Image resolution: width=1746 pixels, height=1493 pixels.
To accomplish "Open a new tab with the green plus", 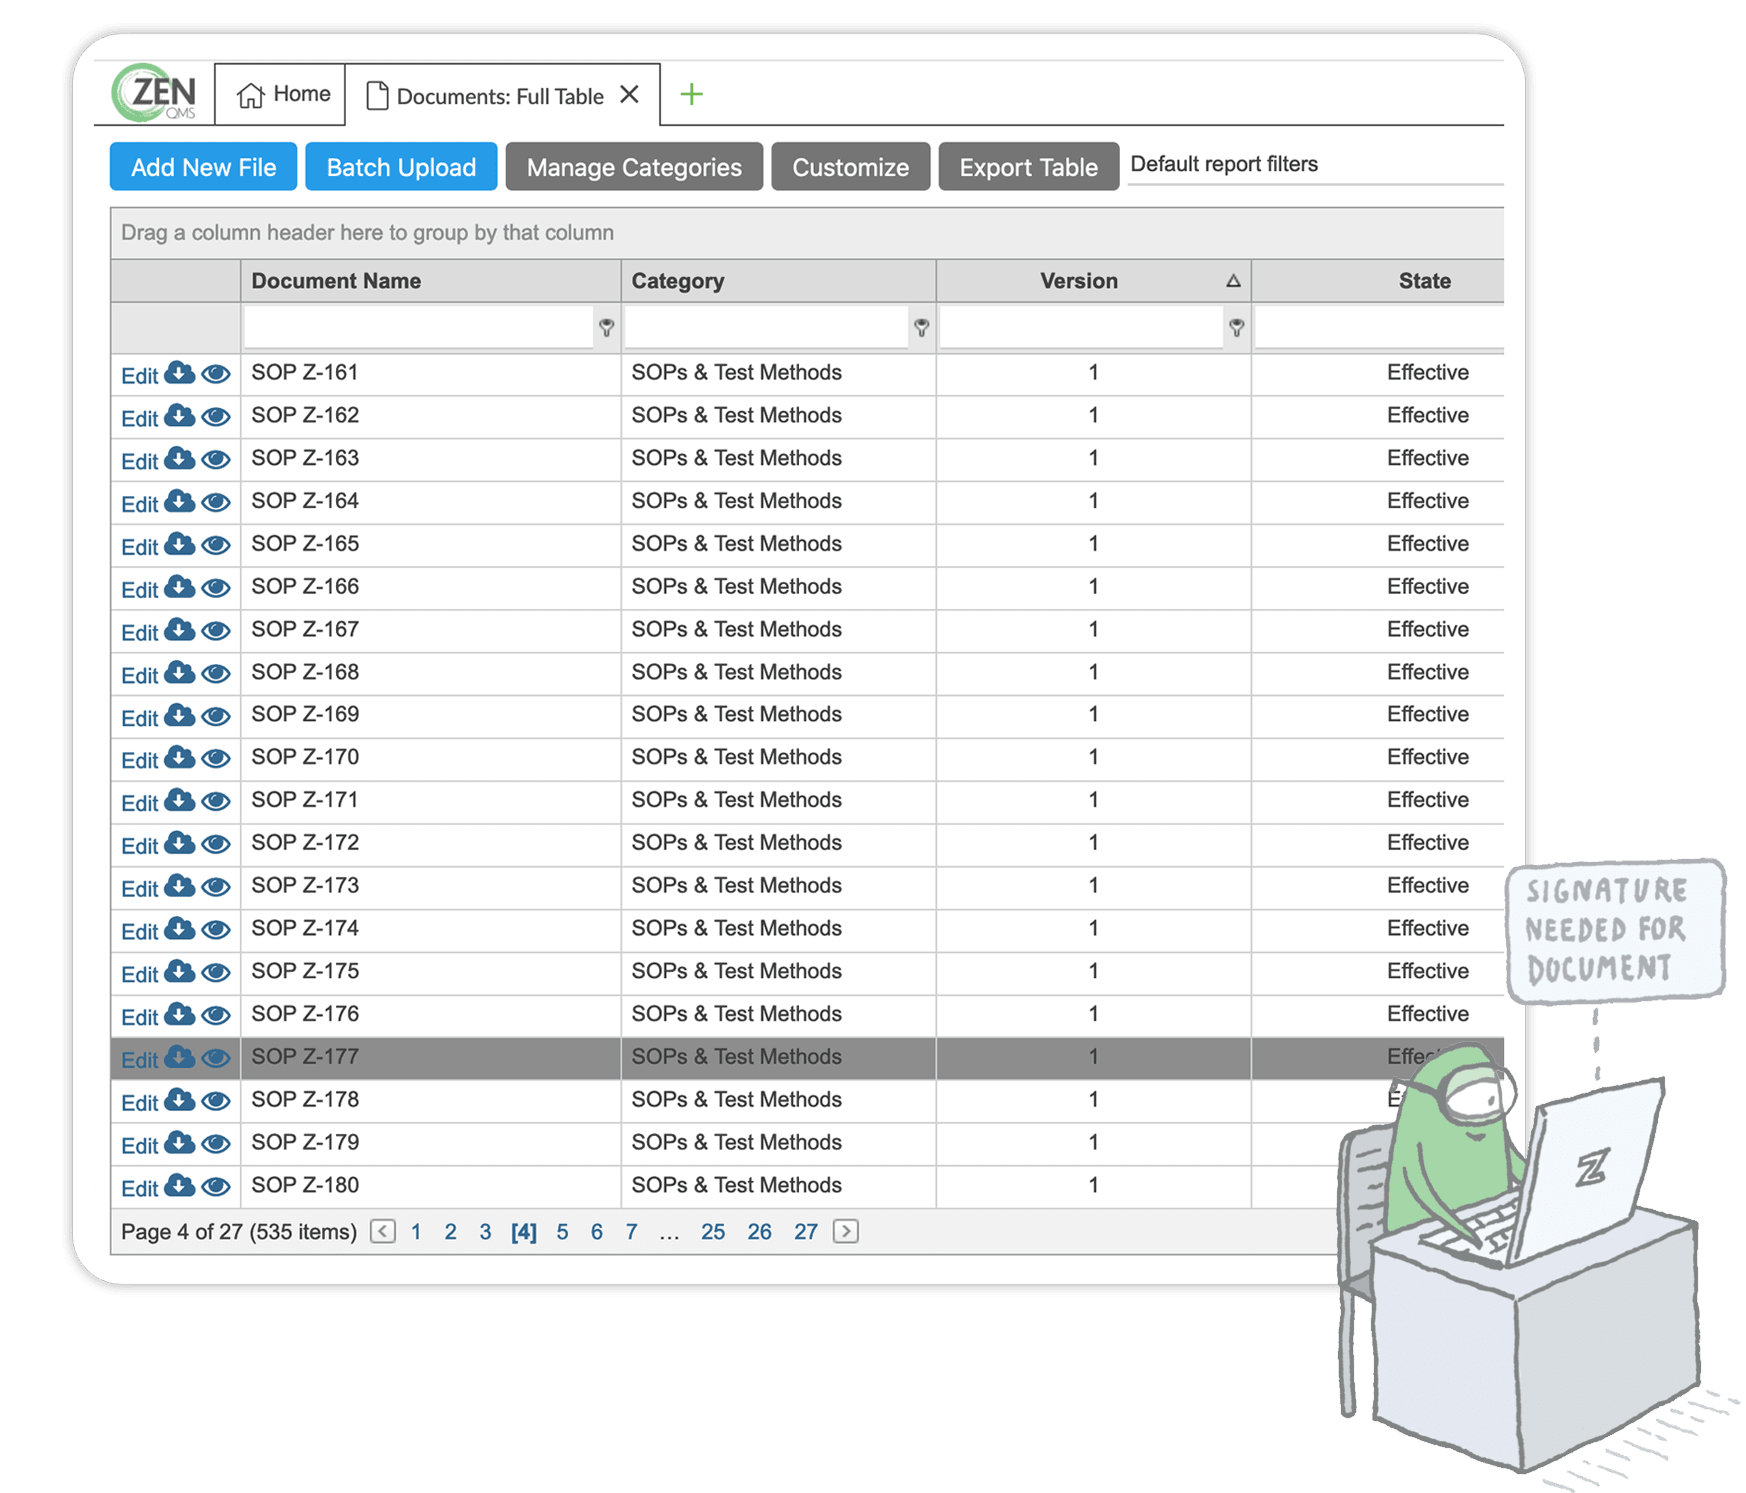I will (x=691, y=95).
